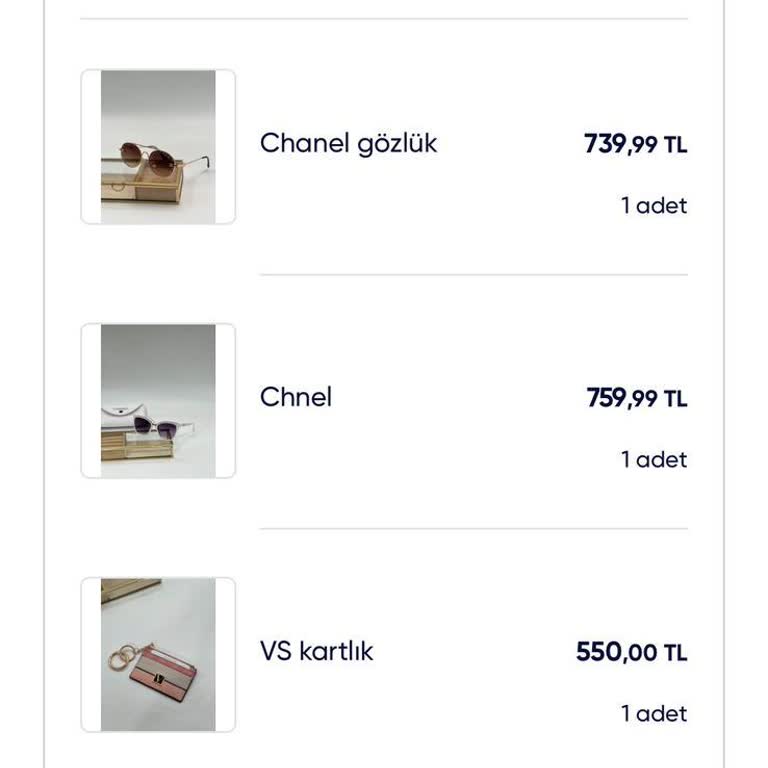The image size is (768, 768).
Task: Click the VS kartlık product name
Action: pyautogui.click(x=316, y=651)
